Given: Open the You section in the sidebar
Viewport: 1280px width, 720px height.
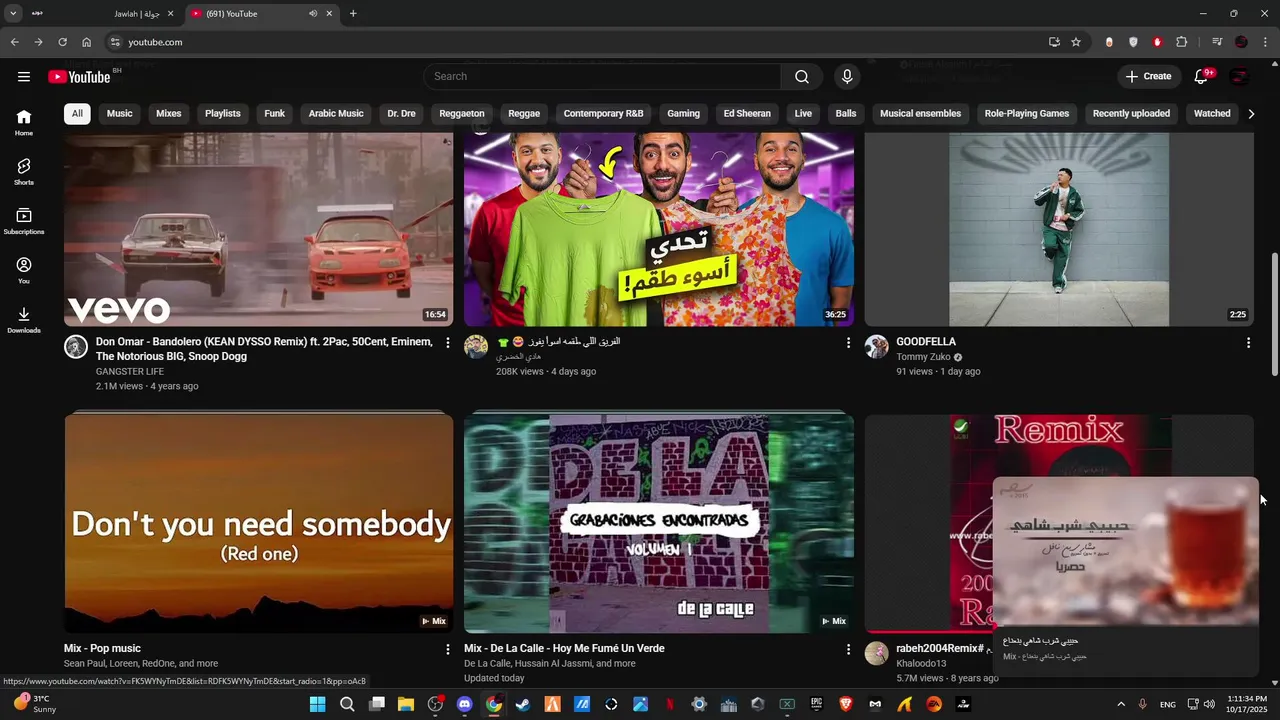Looking at the screenshot, I should [x=24, y=270].
